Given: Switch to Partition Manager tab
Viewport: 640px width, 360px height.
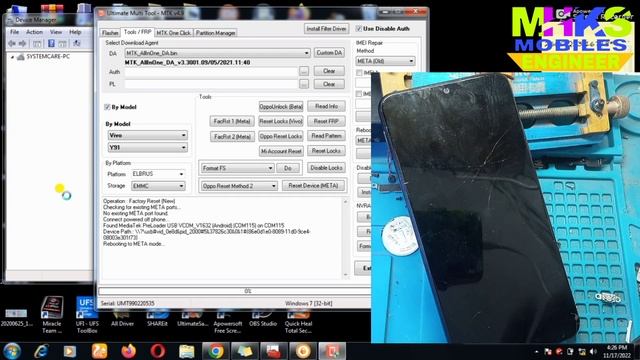Looking at the screenshot, I should [x=216, y=33].
